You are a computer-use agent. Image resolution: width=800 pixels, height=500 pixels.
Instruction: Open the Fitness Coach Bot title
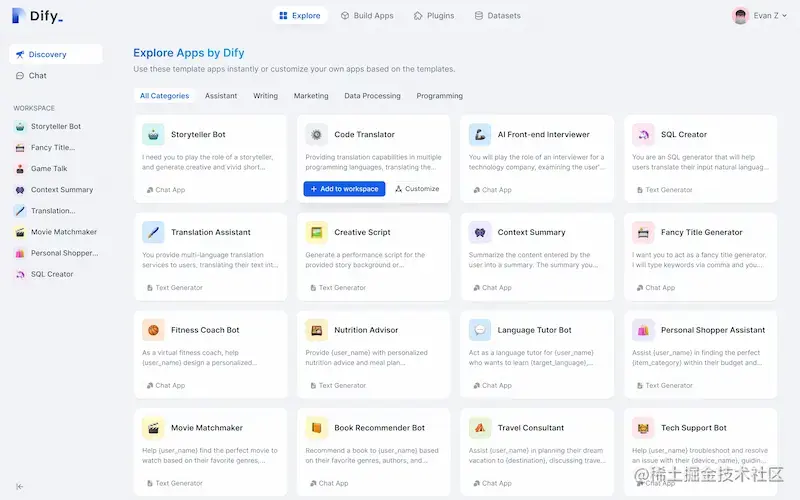205,330
